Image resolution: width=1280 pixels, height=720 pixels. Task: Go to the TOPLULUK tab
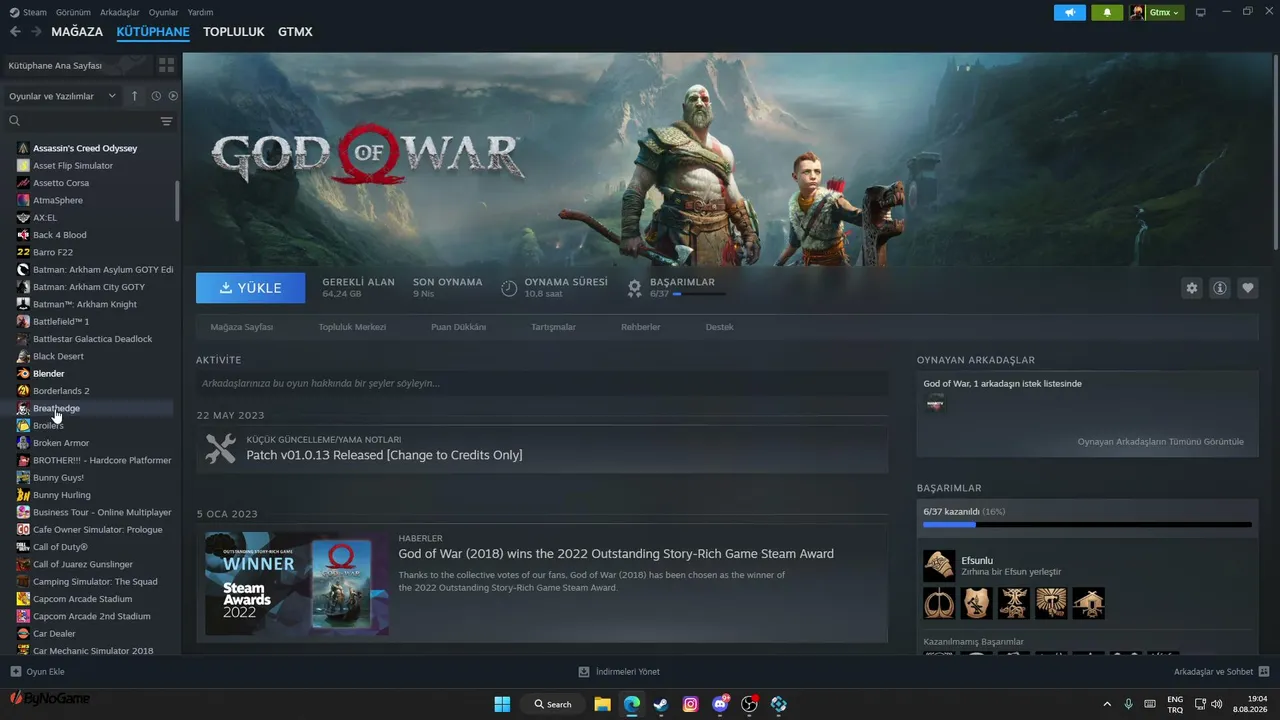(234, 32)
